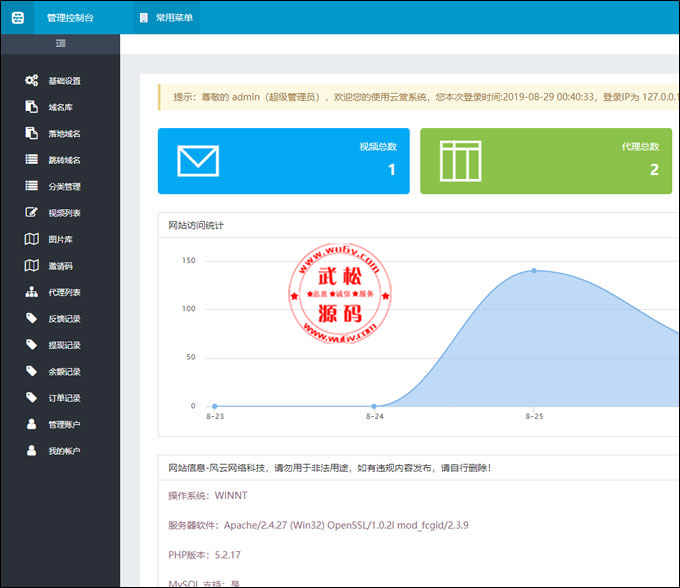680x588 pixels.
Task: Open 订单记录 via its tag icon
Action: pyautogui.click(x=31, y=398)
